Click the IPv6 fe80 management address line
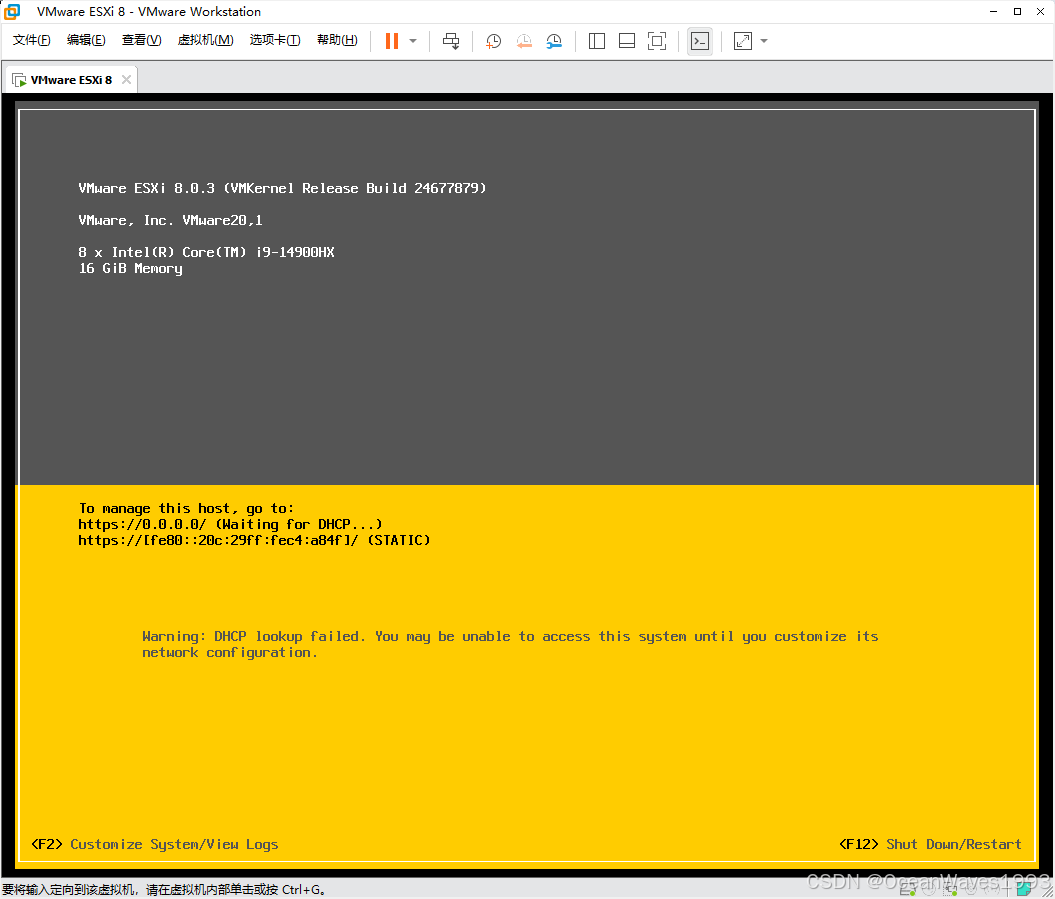 [x=254, y=540]
